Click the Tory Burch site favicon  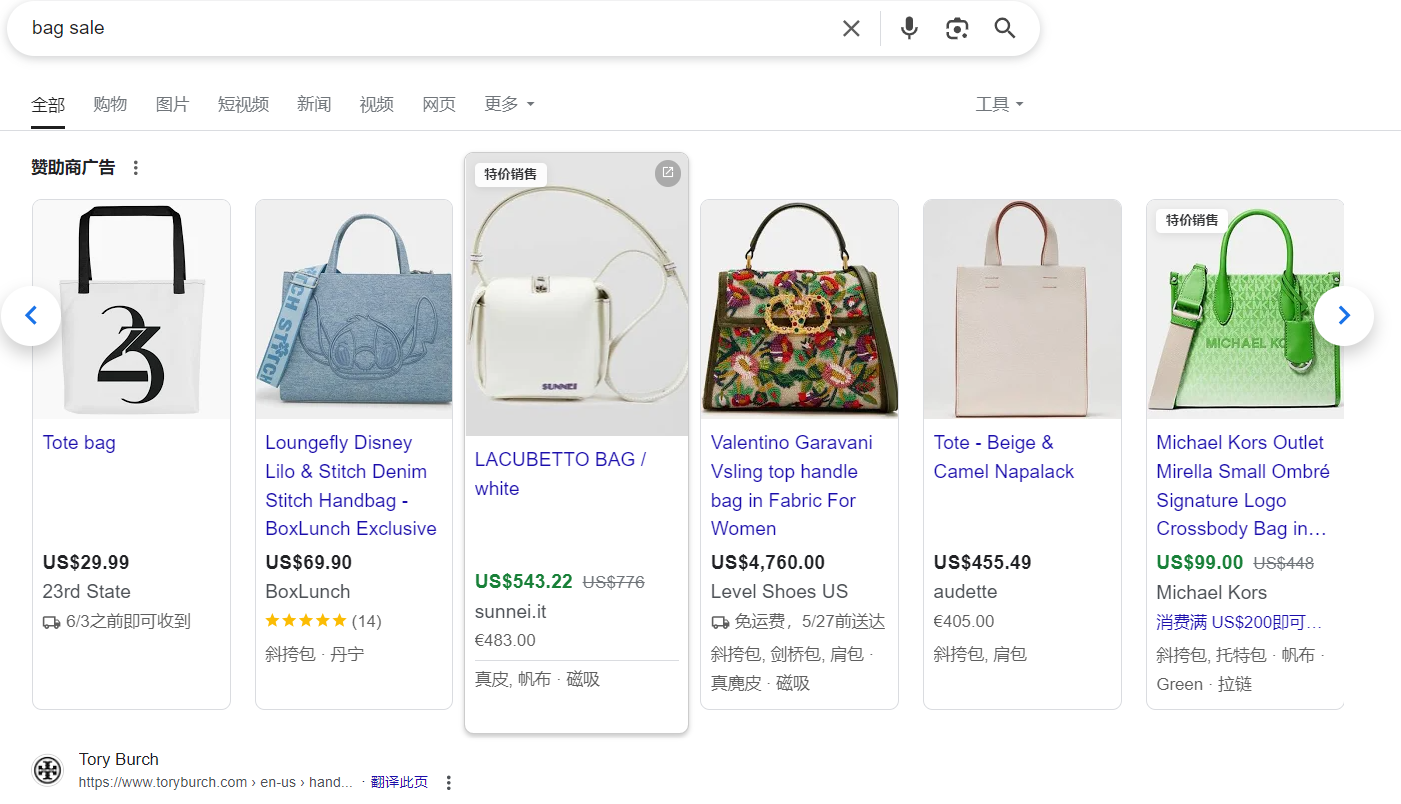47,770
